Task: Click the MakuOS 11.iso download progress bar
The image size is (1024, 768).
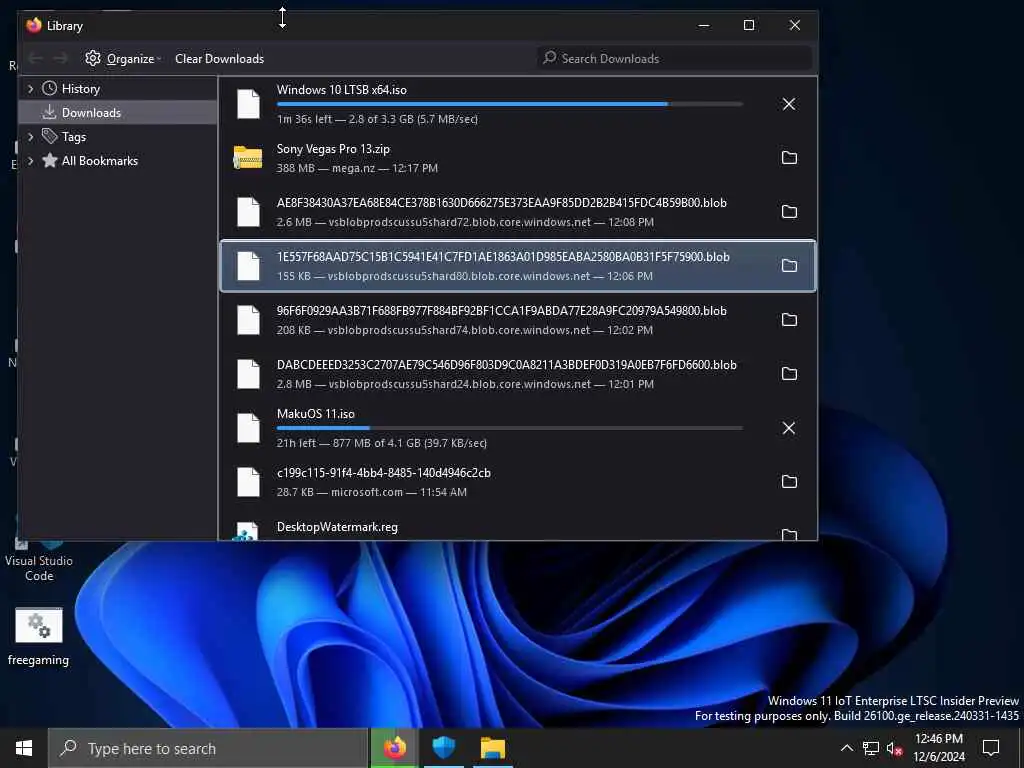Action: click(509, 428)
